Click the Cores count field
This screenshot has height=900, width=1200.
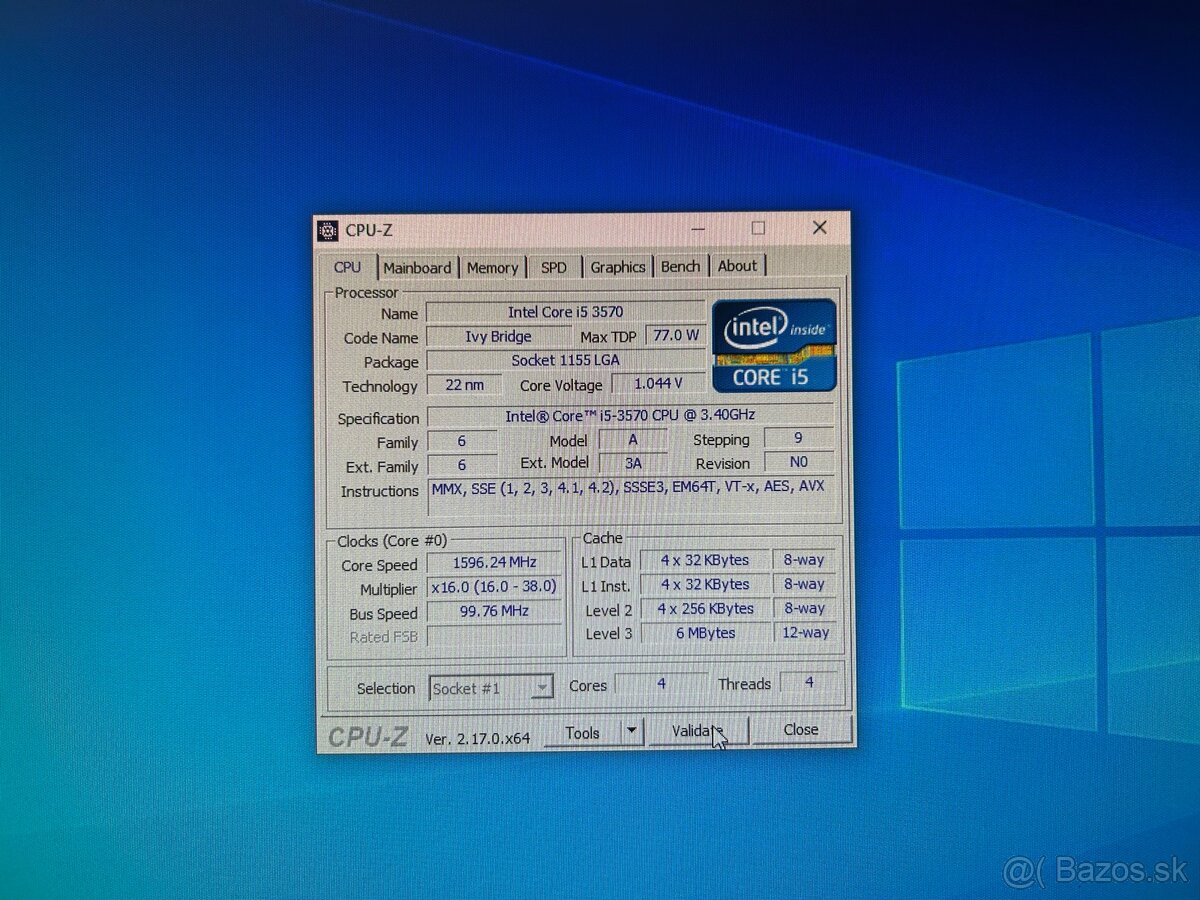click(661, 683)
